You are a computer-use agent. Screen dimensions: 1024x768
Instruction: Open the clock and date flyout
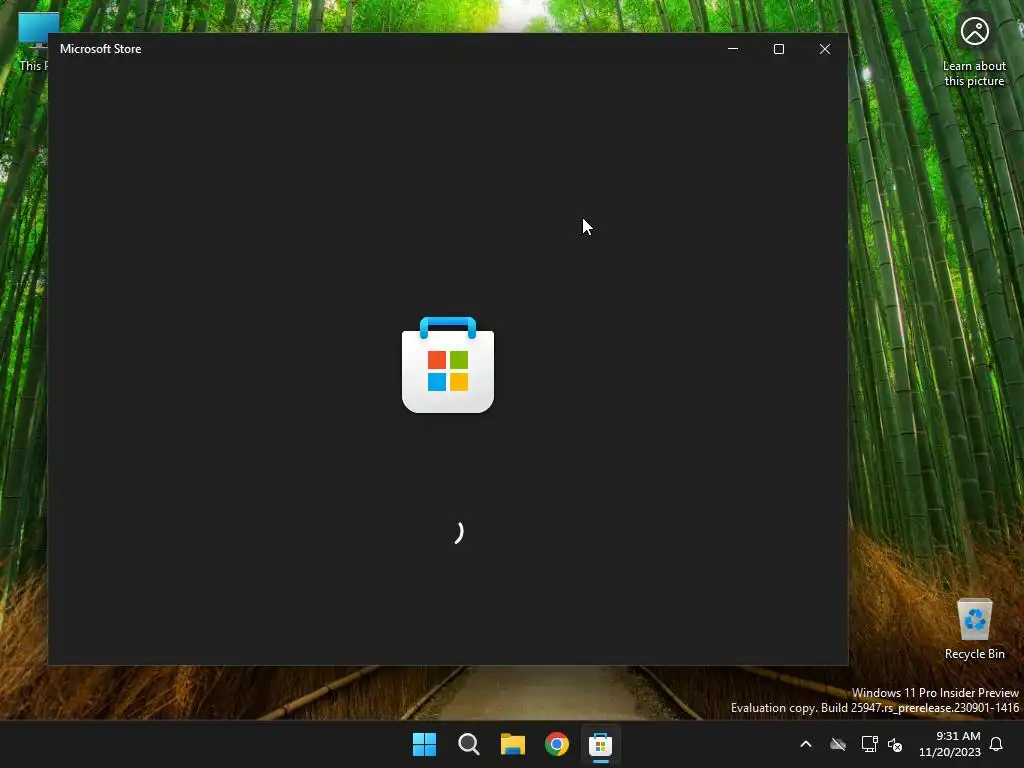pos(950,744)
